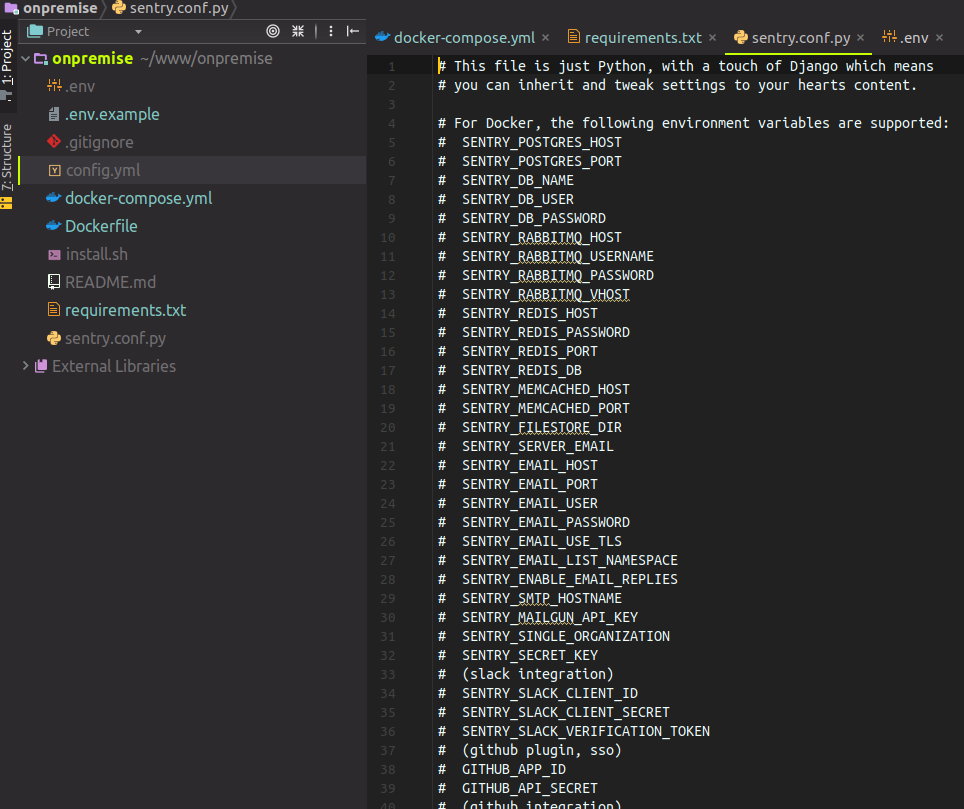Hide the Project tool window
The height and width of the screenshot is (809, 964).
tap(353, 31)
